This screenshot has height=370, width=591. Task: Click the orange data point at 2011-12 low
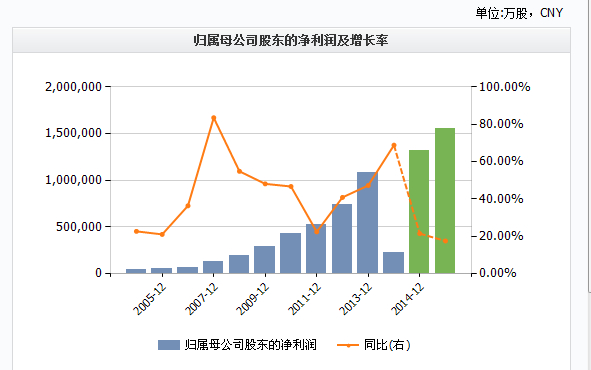coord(317,232)
